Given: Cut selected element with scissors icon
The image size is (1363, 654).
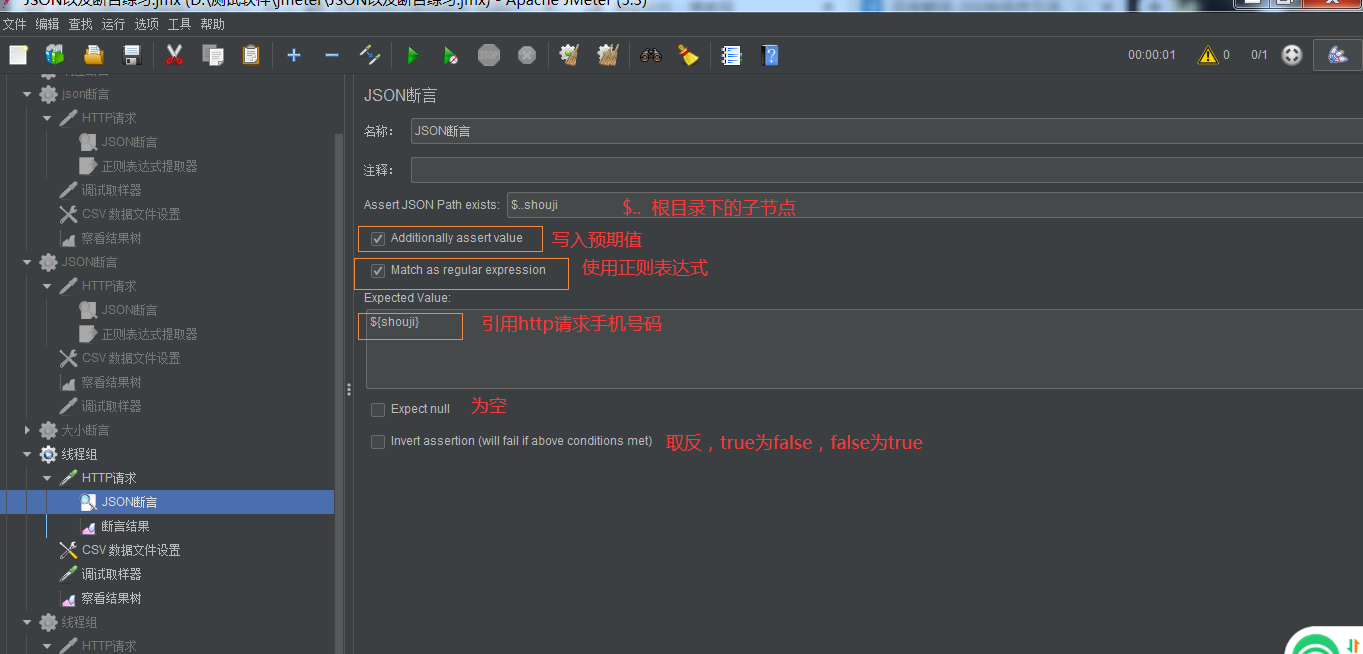Looking at the screenshot, I should click(174, 55).
